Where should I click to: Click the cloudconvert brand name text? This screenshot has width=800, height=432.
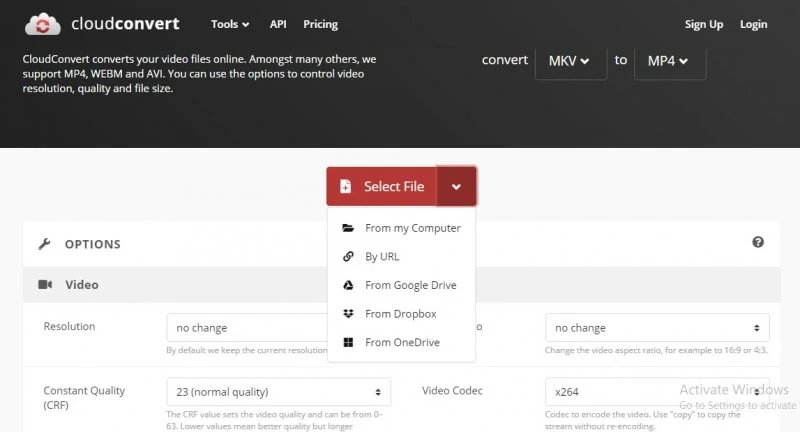point(125,23)
